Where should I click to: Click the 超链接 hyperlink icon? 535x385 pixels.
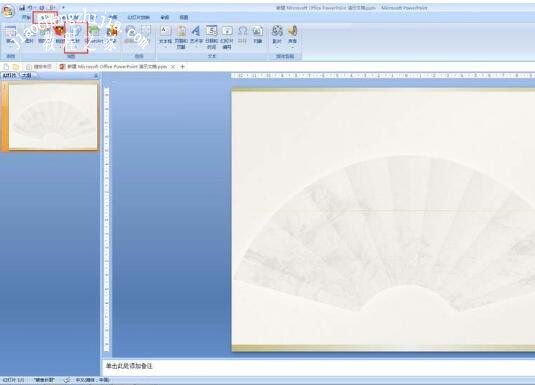tap(130, 34)
